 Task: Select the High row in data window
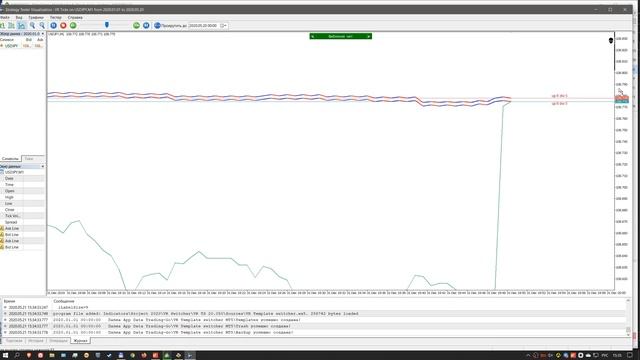[22, 197]
